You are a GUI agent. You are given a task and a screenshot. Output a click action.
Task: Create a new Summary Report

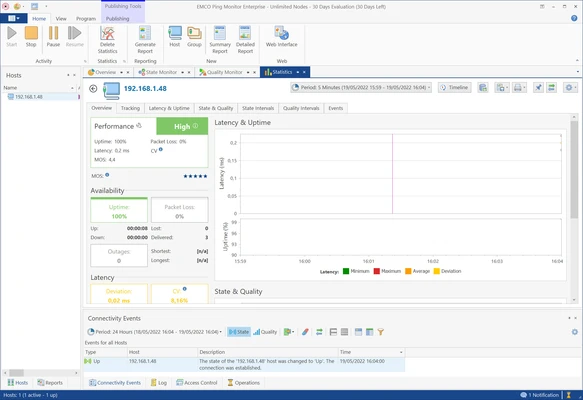[220, 40]
